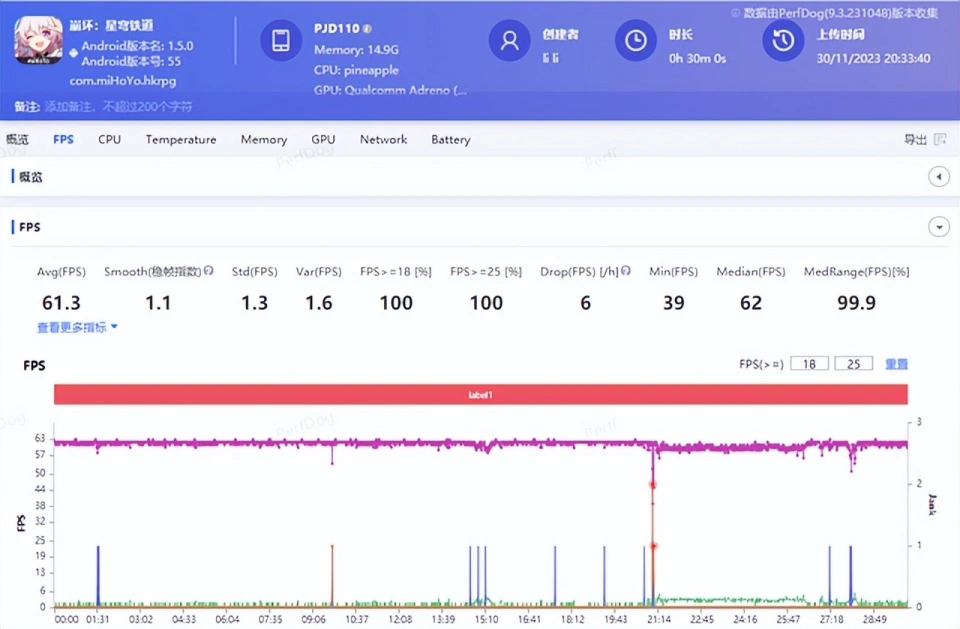The width and height of the screenshot is (960, 629).
Task: Open the 概览 tab
Action: tap(17, 140)
